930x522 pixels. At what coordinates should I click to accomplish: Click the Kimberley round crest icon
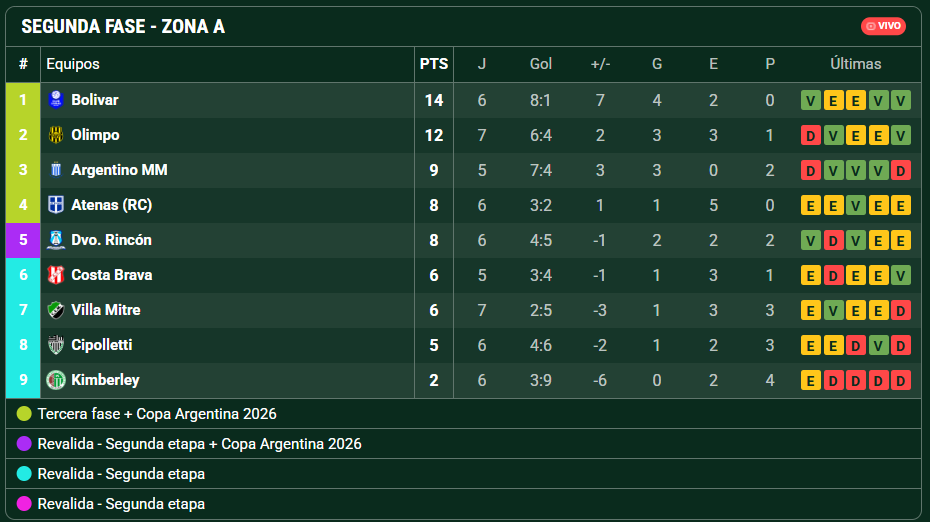pyautogui.click(x=56, y=380)
